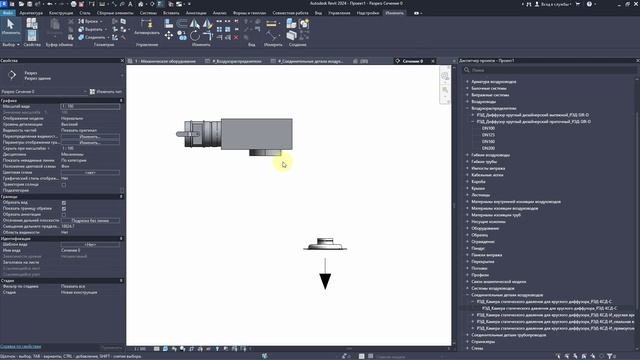Select Mirror - Pick Axis tool
Image resolution: width=640 pixels, height=360 pixels.
click(x=195, y=24)
